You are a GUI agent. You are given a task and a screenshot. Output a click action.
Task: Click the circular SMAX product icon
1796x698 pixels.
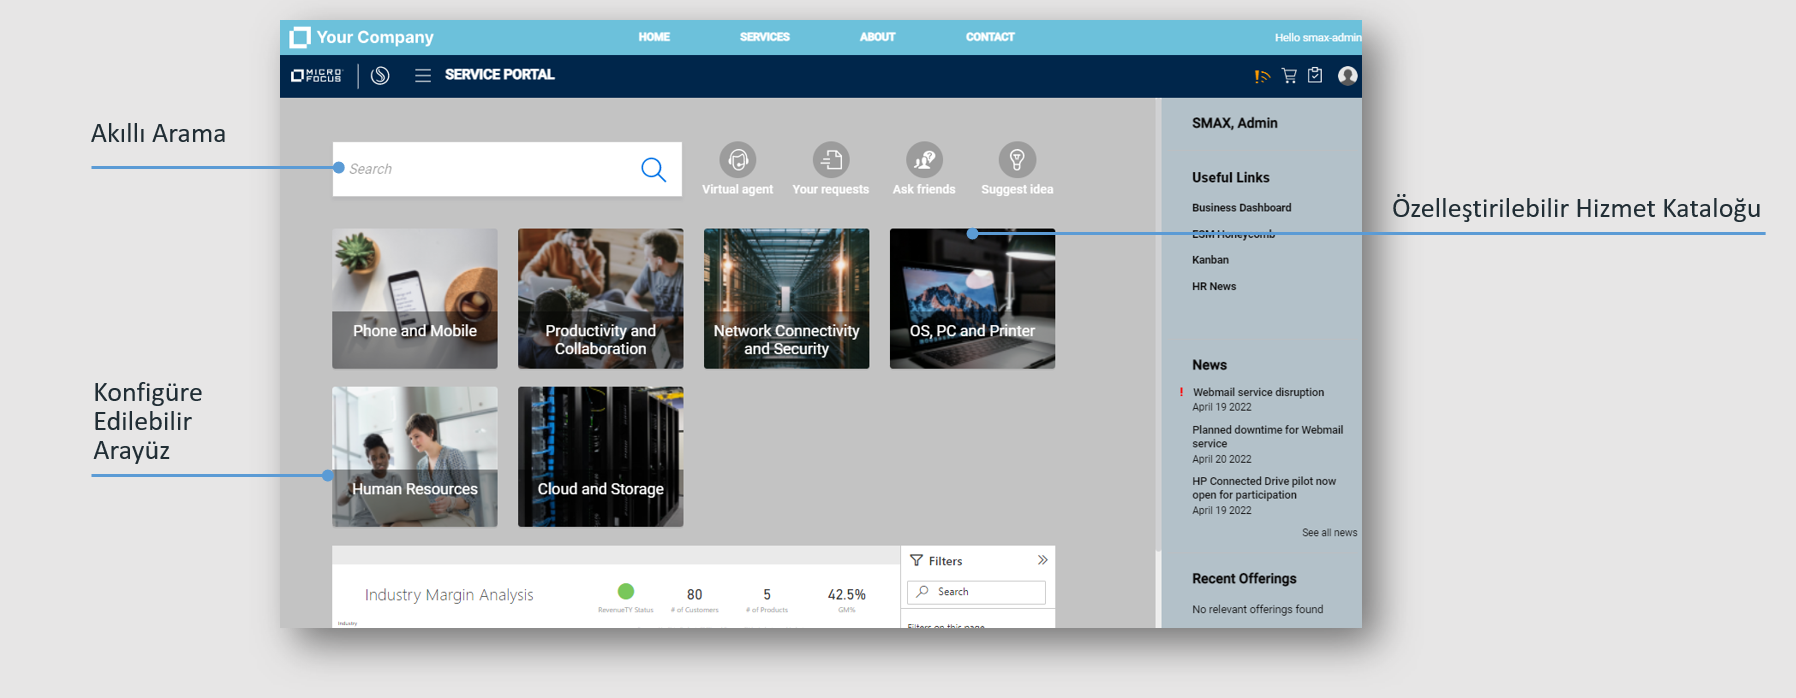tap(380, 76)
